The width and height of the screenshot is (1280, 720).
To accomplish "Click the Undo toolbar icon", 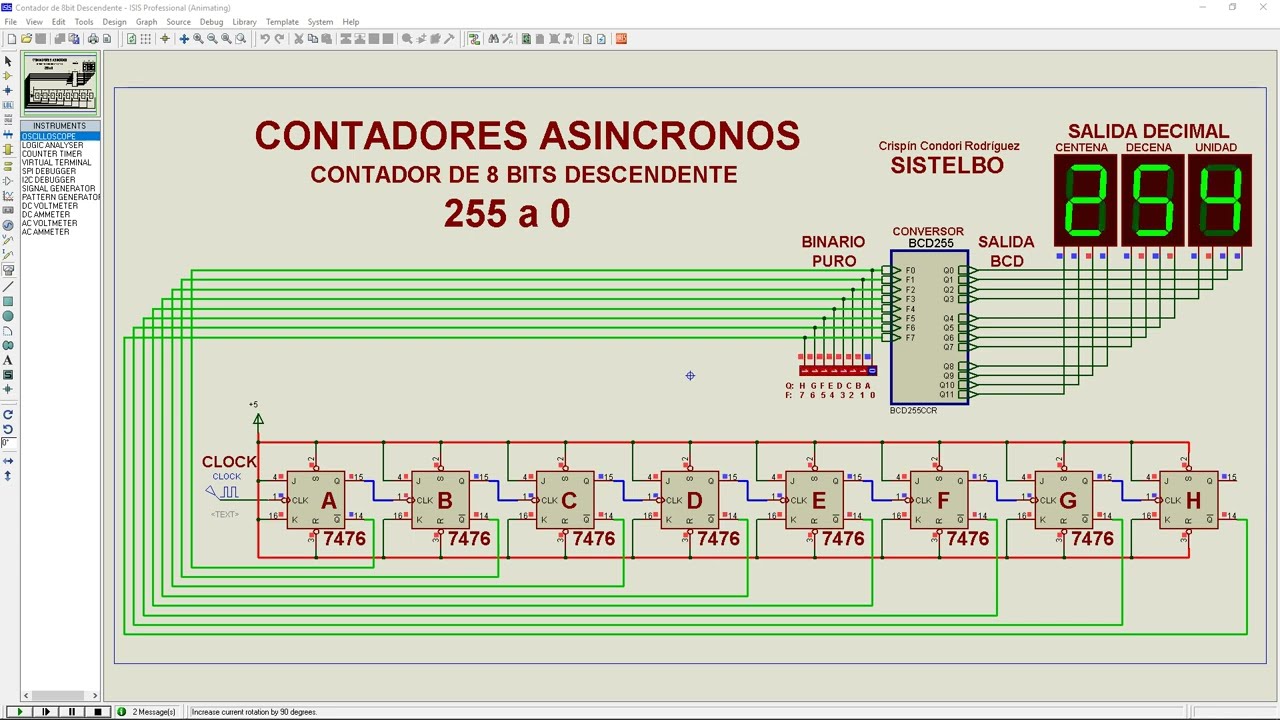I will click(265, 39).
